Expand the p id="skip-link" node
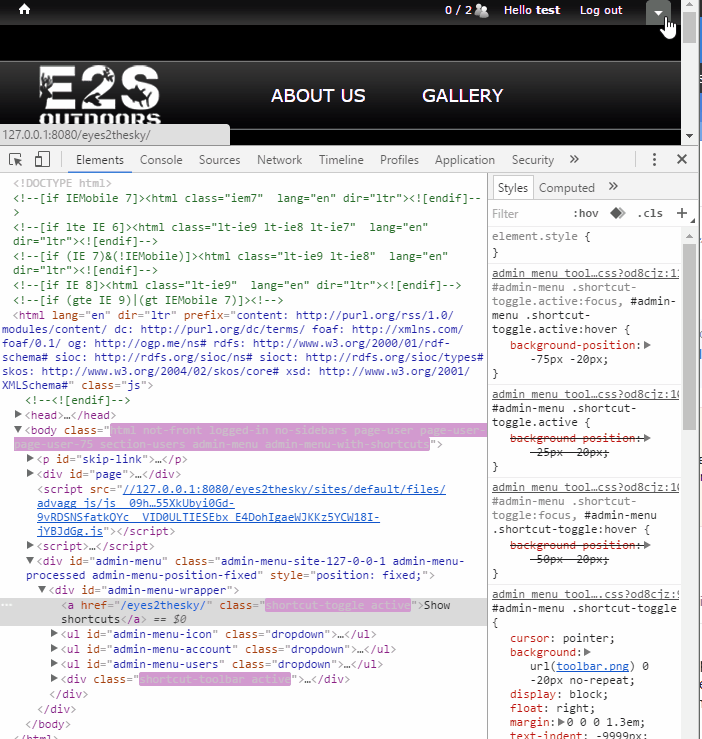This screenshot has height=739, width=702. click(x=30, y=458)
